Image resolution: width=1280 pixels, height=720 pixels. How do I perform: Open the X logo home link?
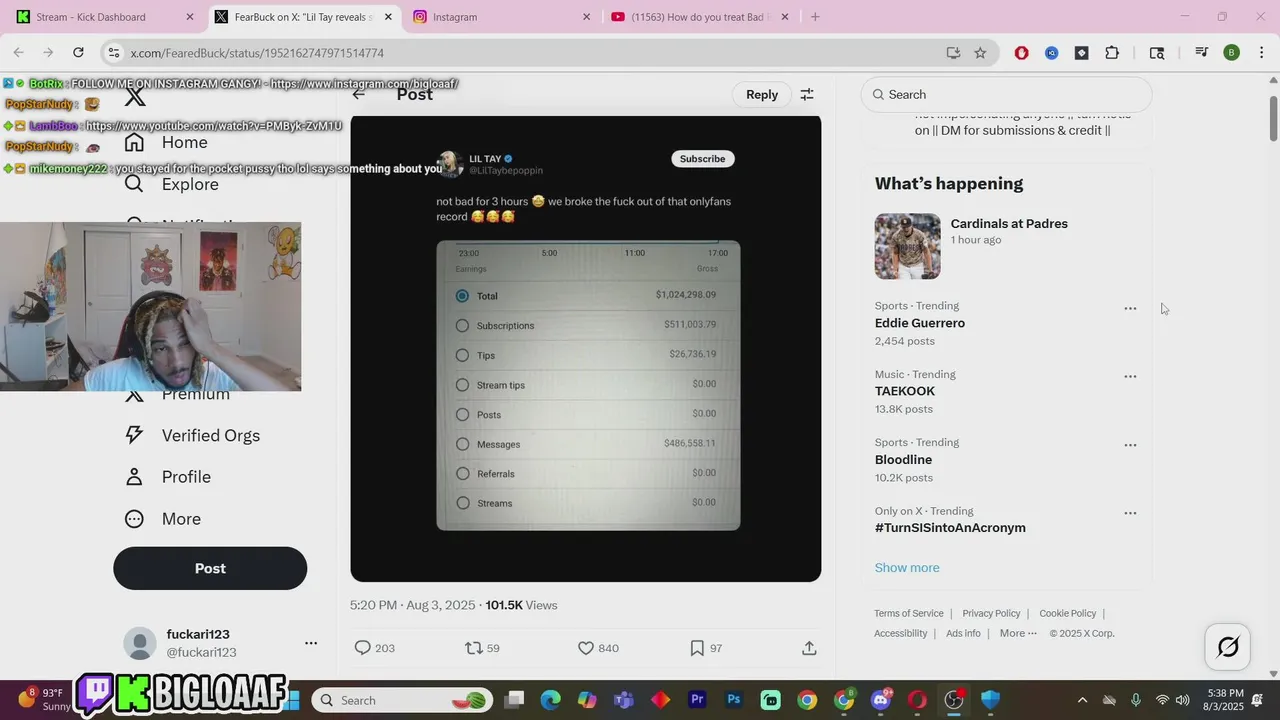(x=135, y=97)
